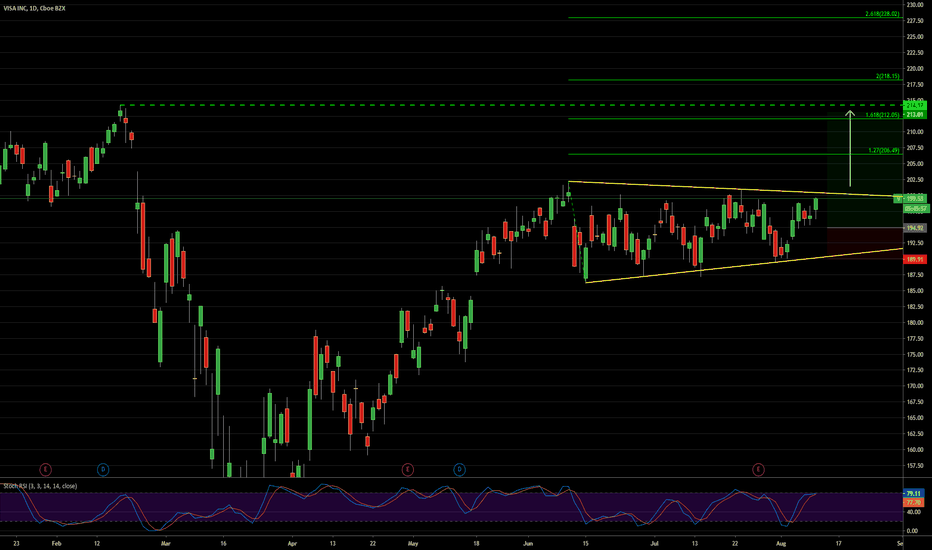Click the blue Stoch RSI value 79.11

click(x=913, y=494)
